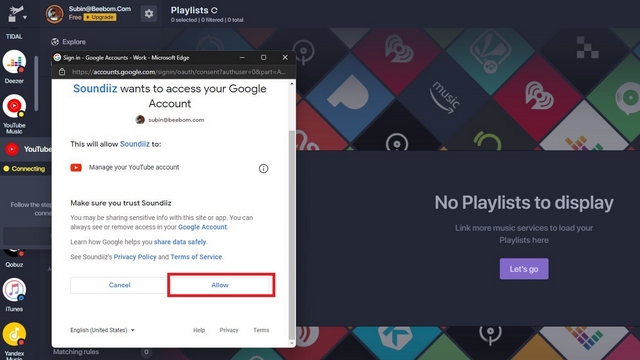Click the Terms footer link
This screenshot has width=640, height=360.
(x=261, y=330)
